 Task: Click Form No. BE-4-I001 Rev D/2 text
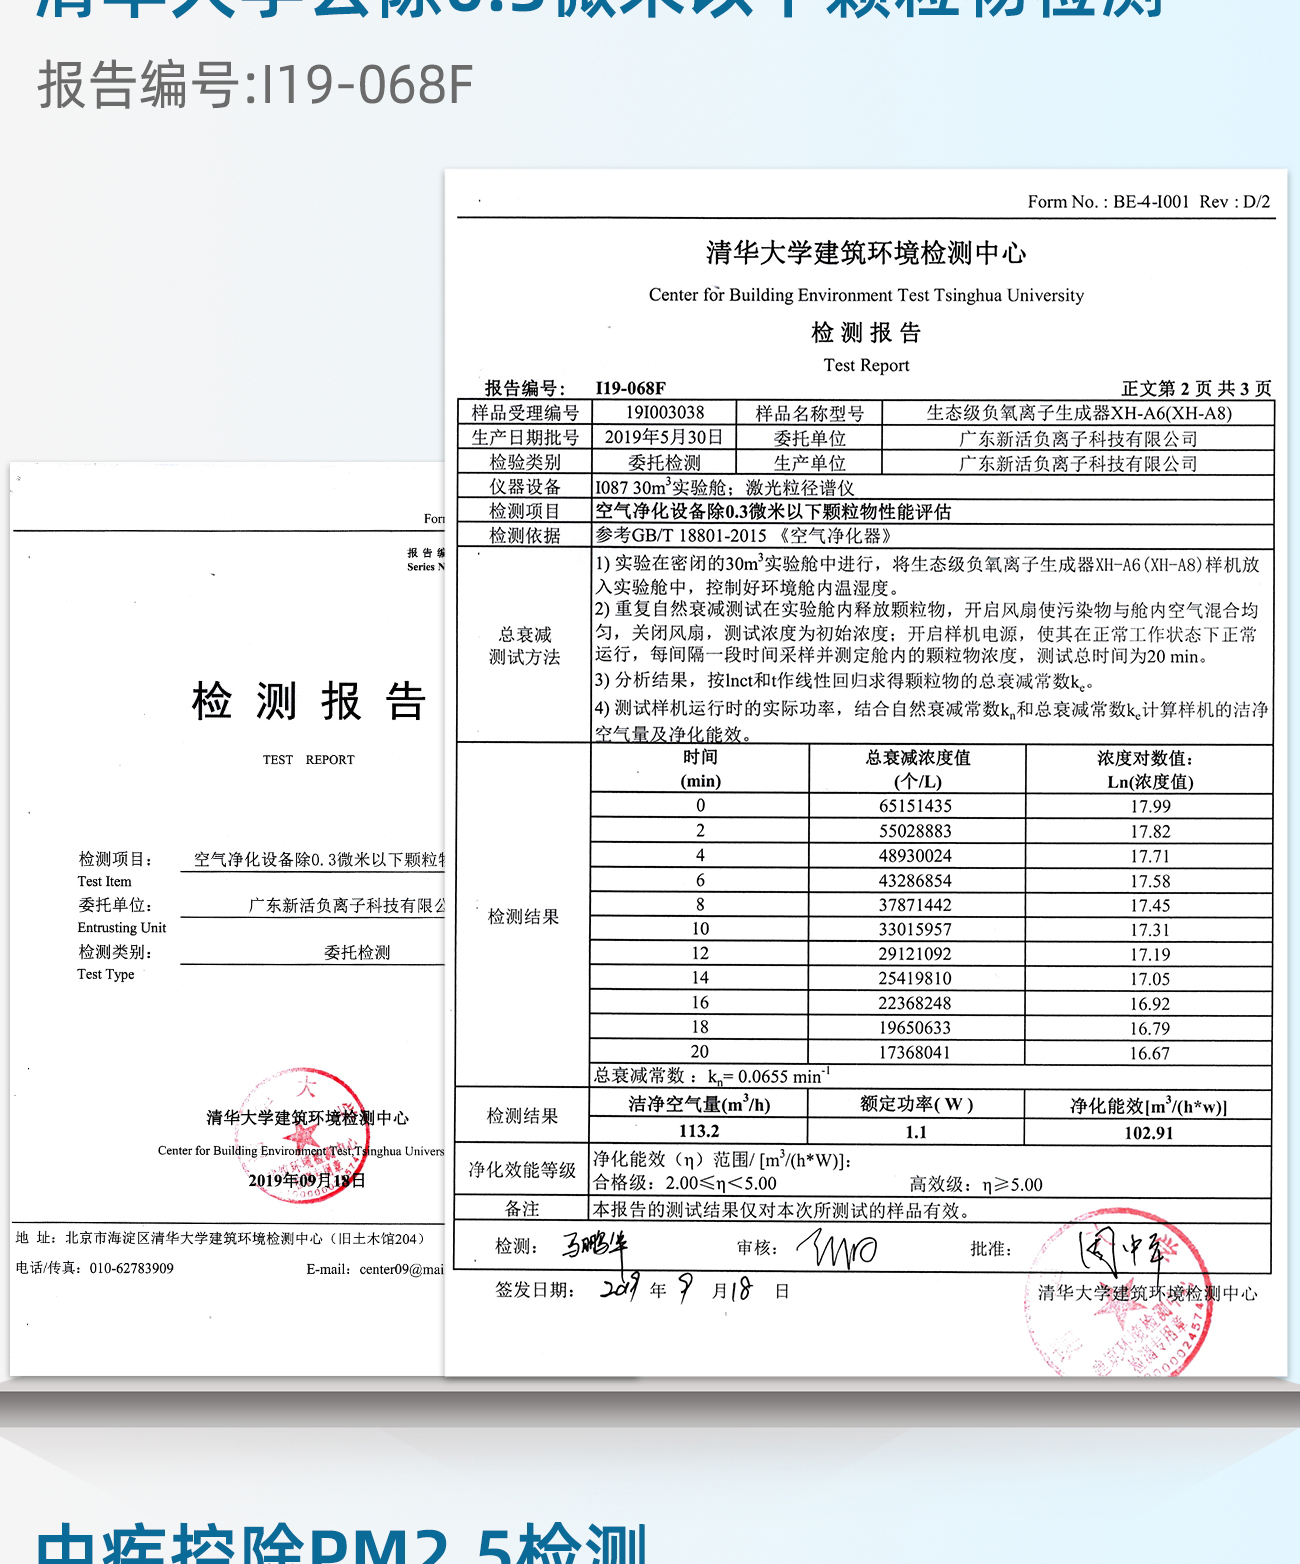pyautogui.click(x=1149, y=201)
